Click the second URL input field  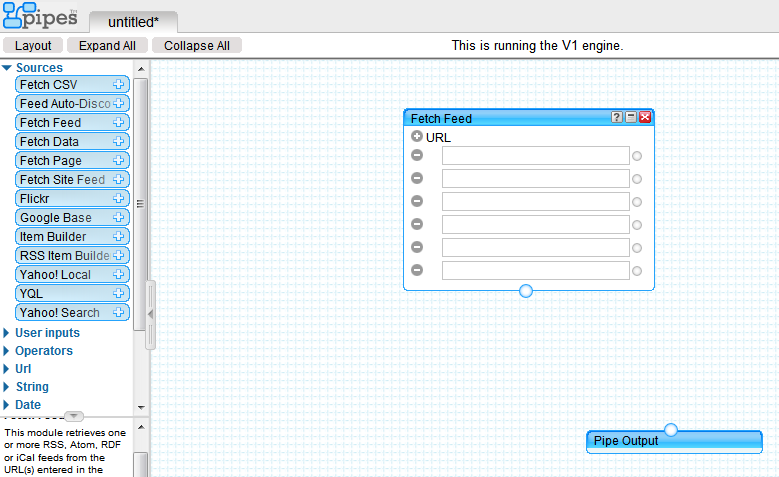(536, 178)
